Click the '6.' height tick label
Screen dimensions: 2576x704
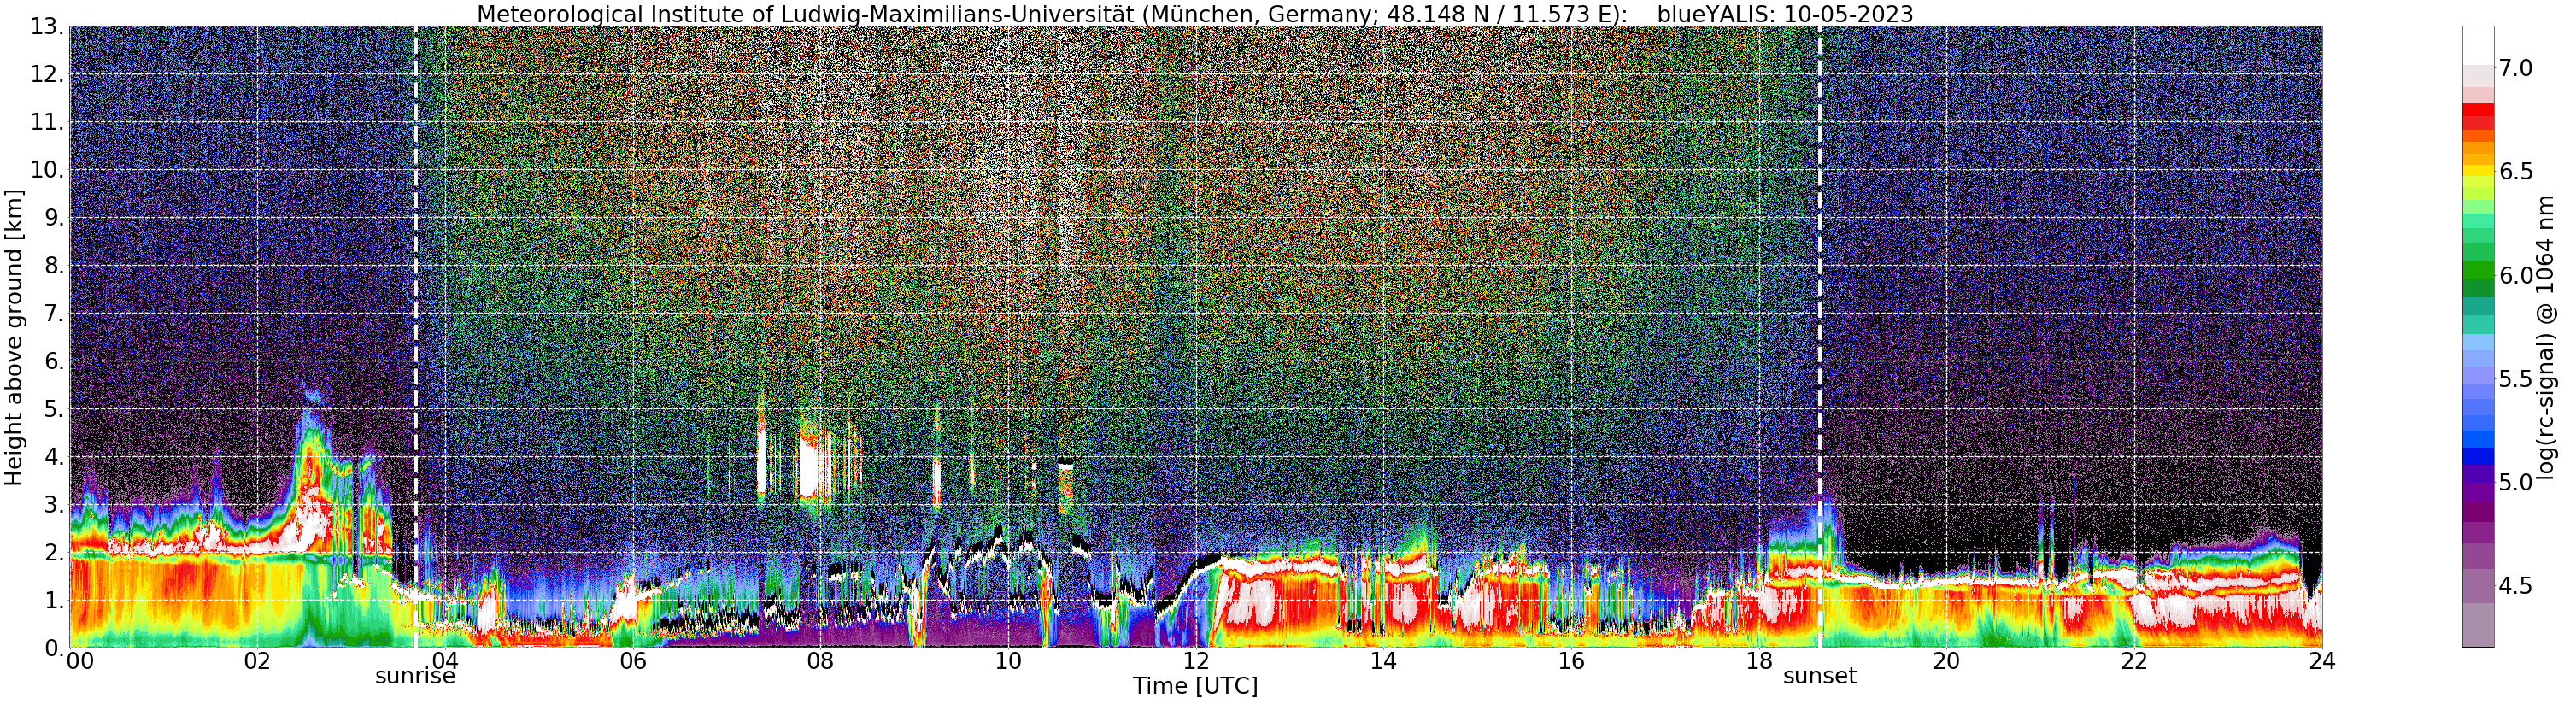point(55,361)
